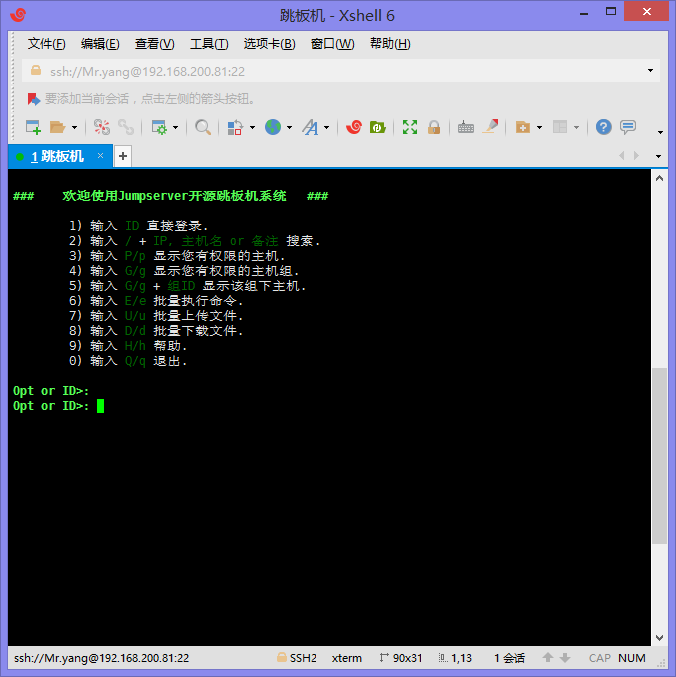
Task: Open the address bar history dropdown
Action: pos(650,71)
